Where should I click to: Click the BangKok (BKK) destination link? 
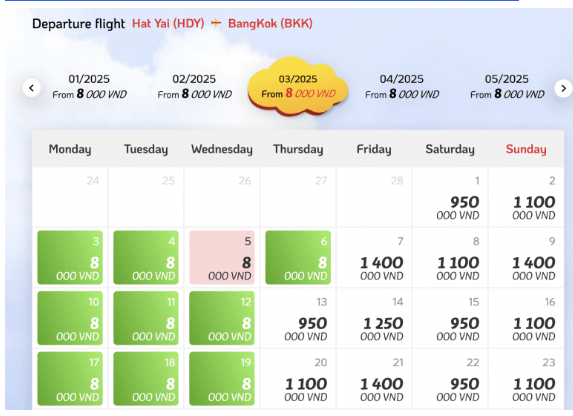tap(270, 23)
